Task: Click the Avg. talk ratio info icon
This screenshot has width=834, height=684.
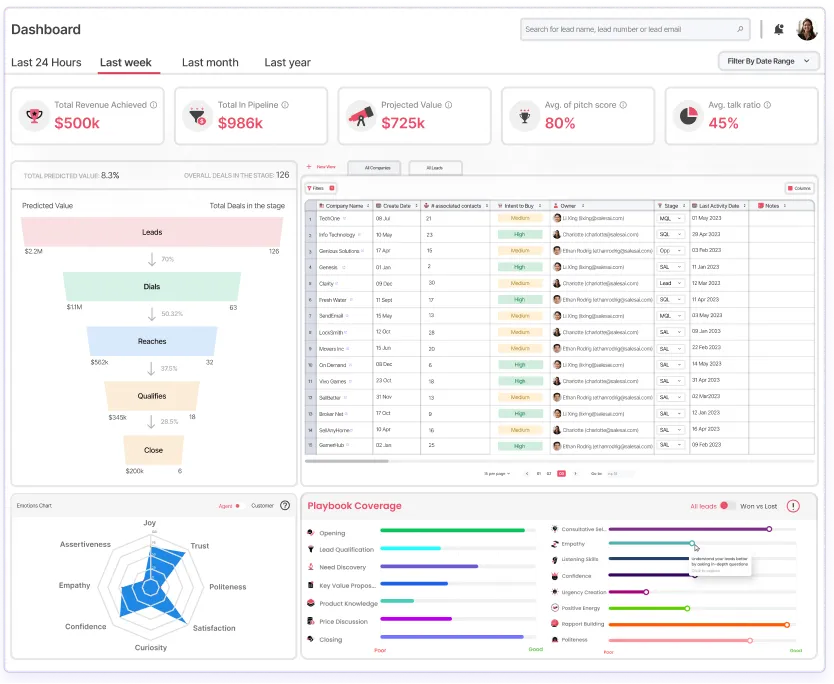Action: click(x=767, y=105)
